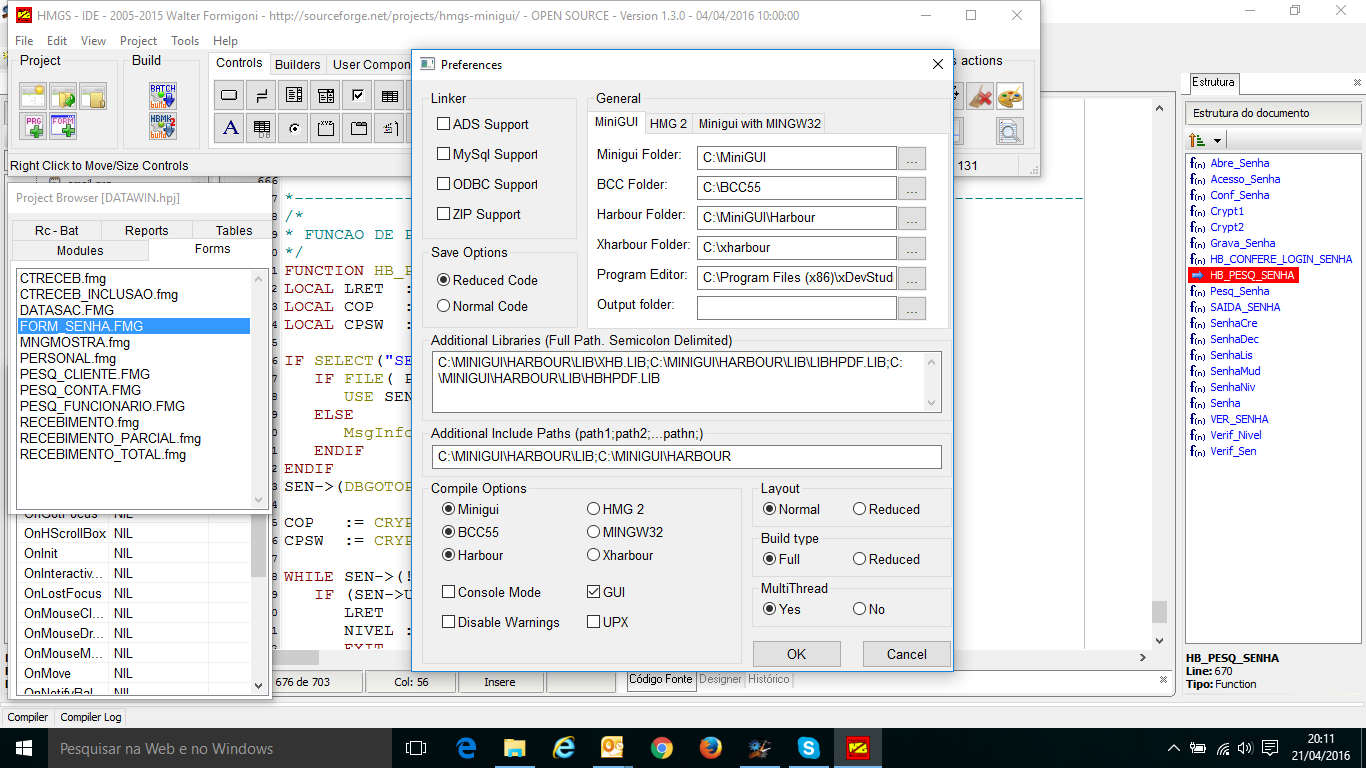The image size is (1366, 768).
Task: Enable ADS Support checkbox
Action: click(x=443, y=125)
